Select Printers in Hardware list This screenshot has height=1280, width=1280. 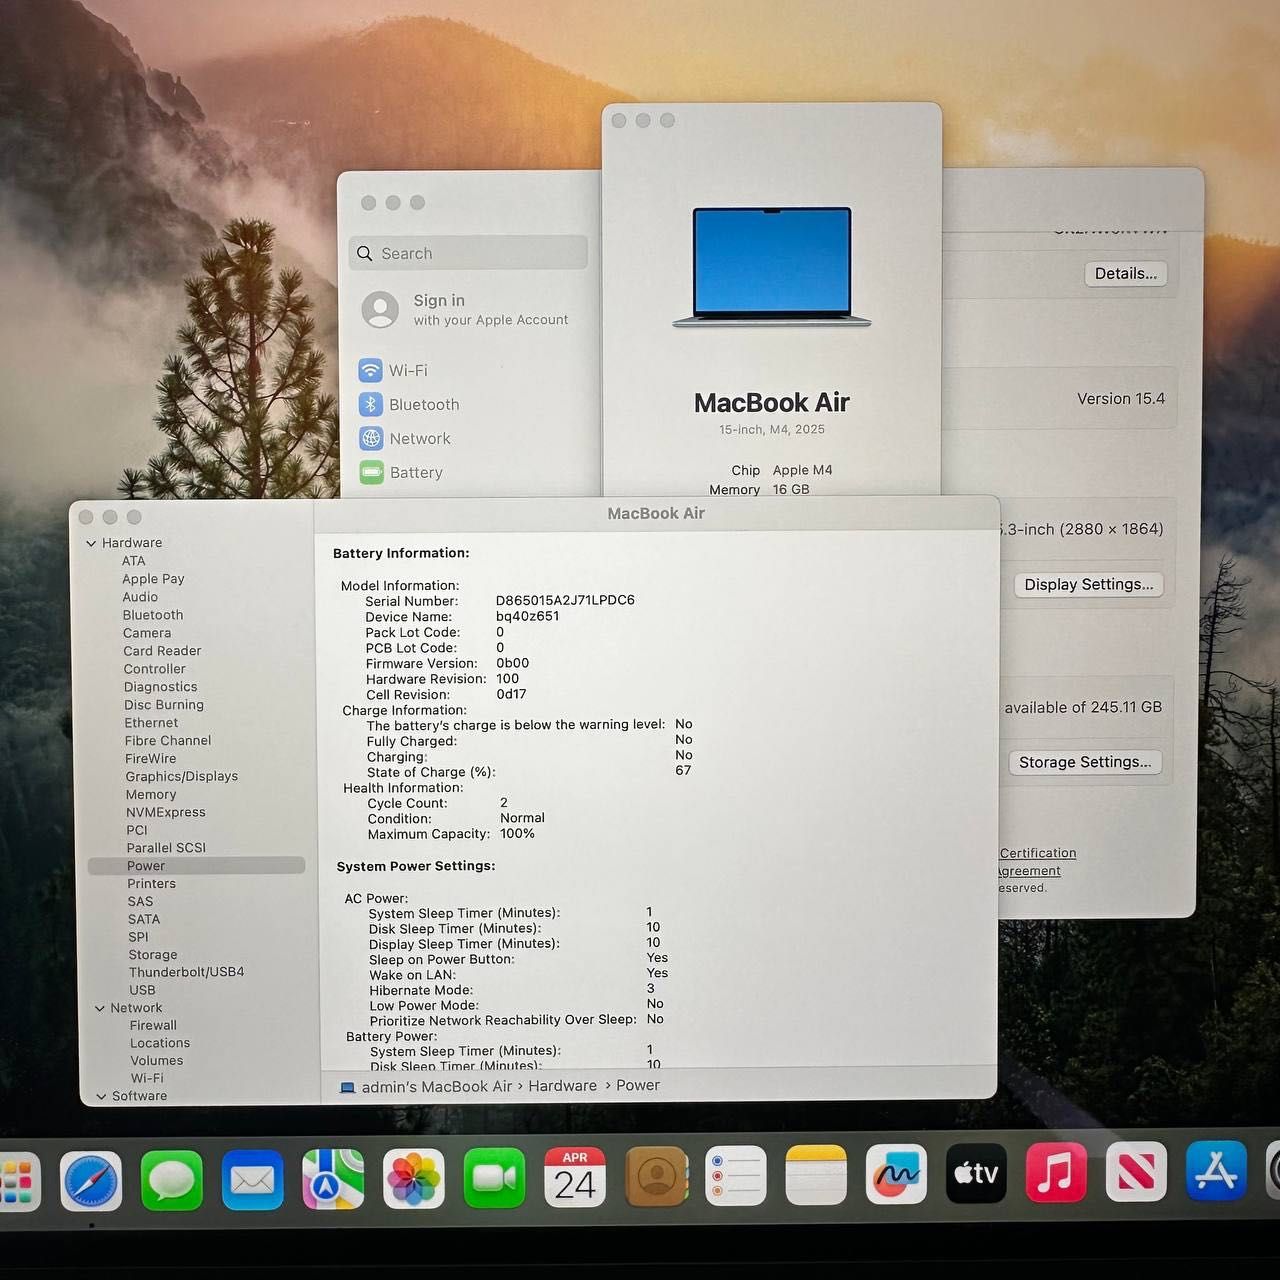(151, 884)
